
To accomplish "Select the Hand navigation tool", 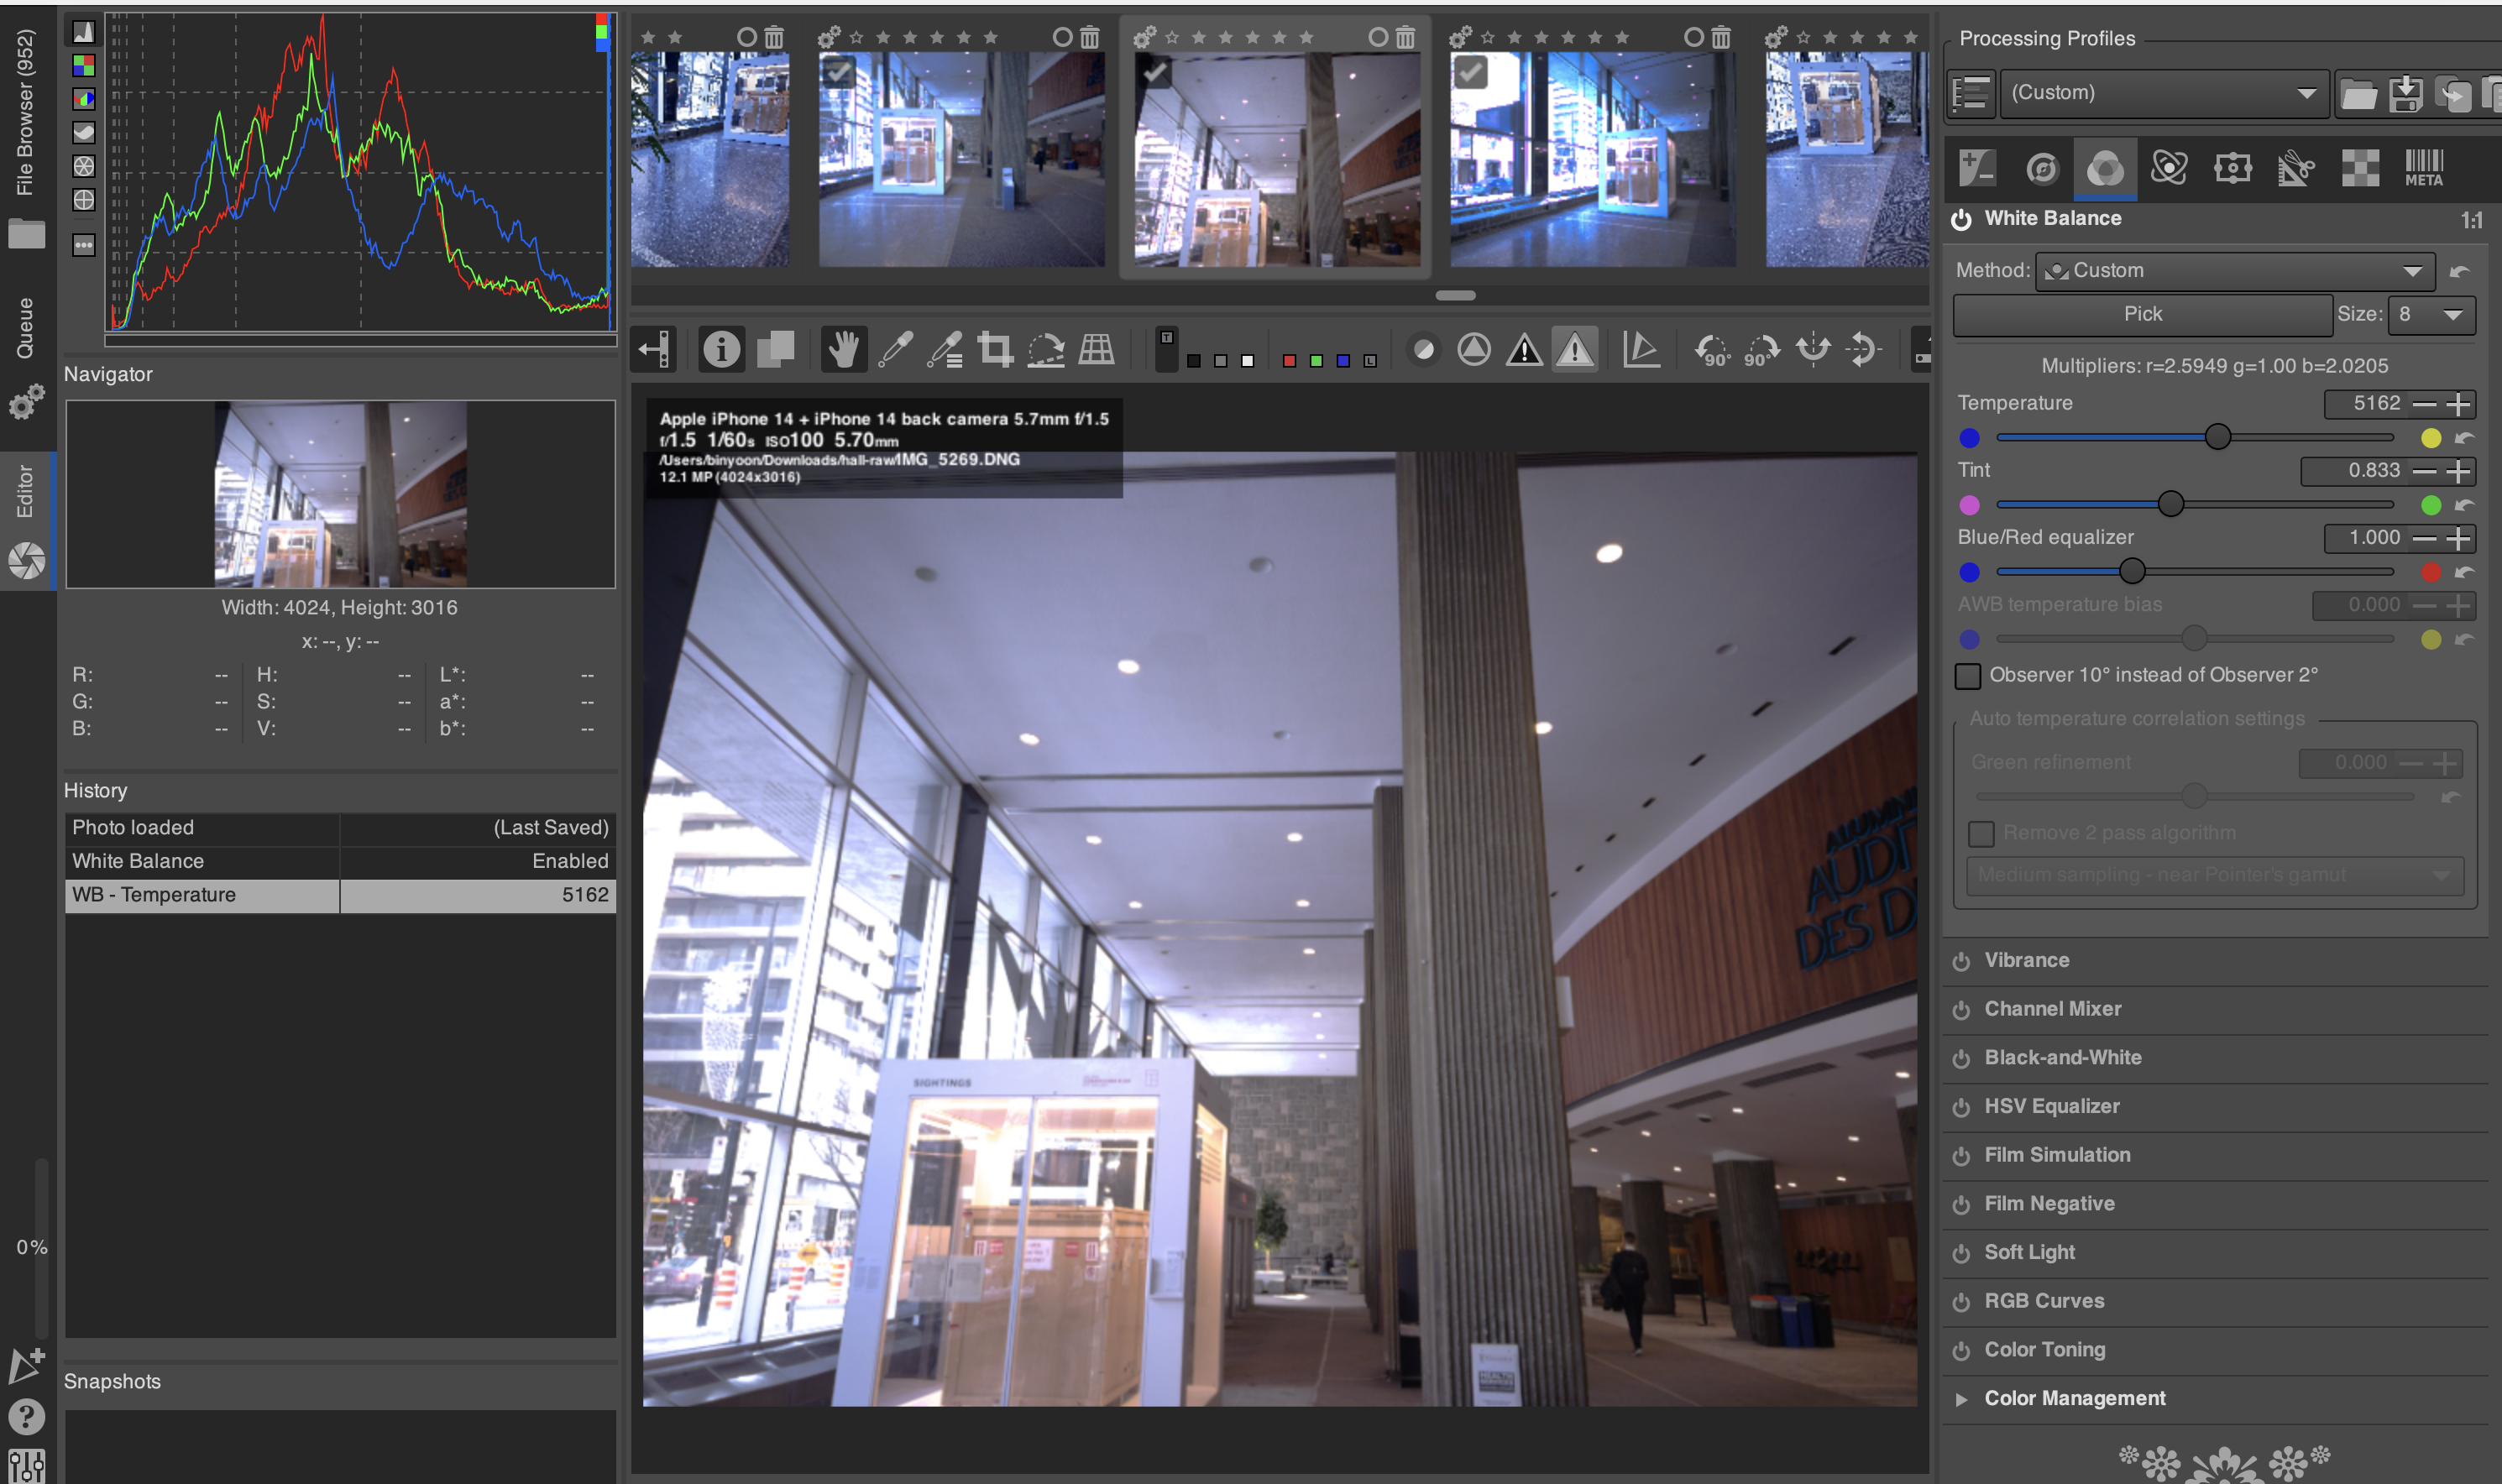I will (x=843, y=349).
